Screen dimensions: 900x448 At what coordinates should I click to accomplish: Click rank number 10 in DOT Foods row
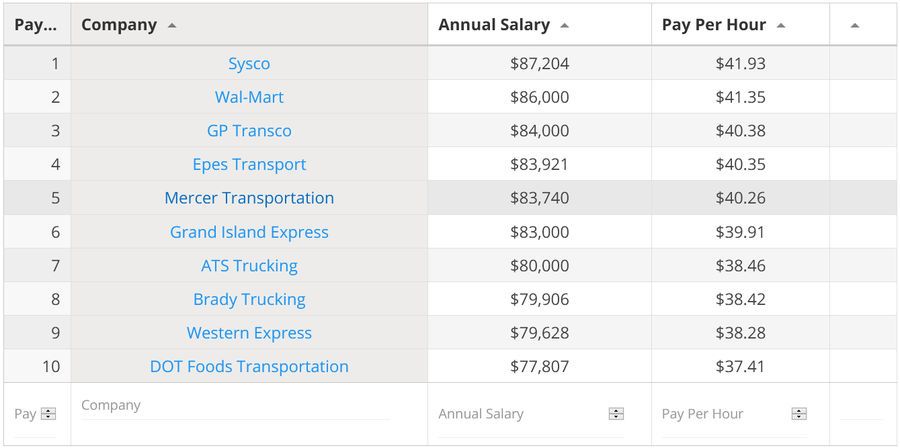[x=51, y=367]
